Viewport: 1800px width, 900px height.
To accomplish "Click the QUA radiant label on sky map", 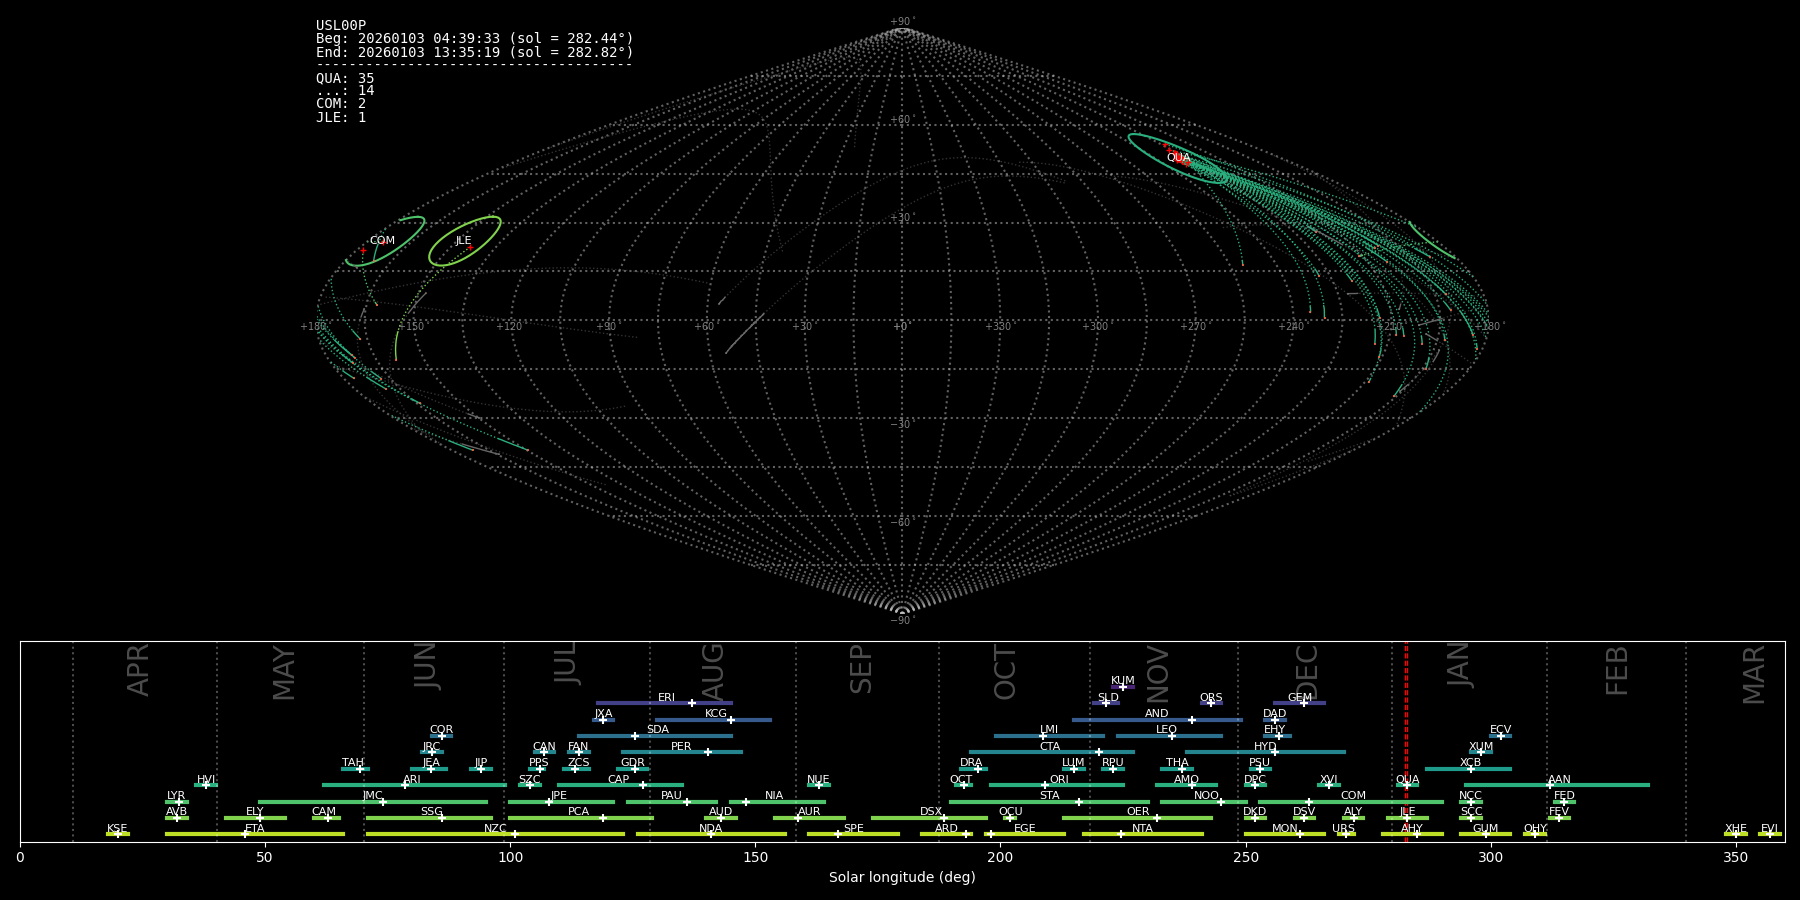I will (x=1178, y=158).
